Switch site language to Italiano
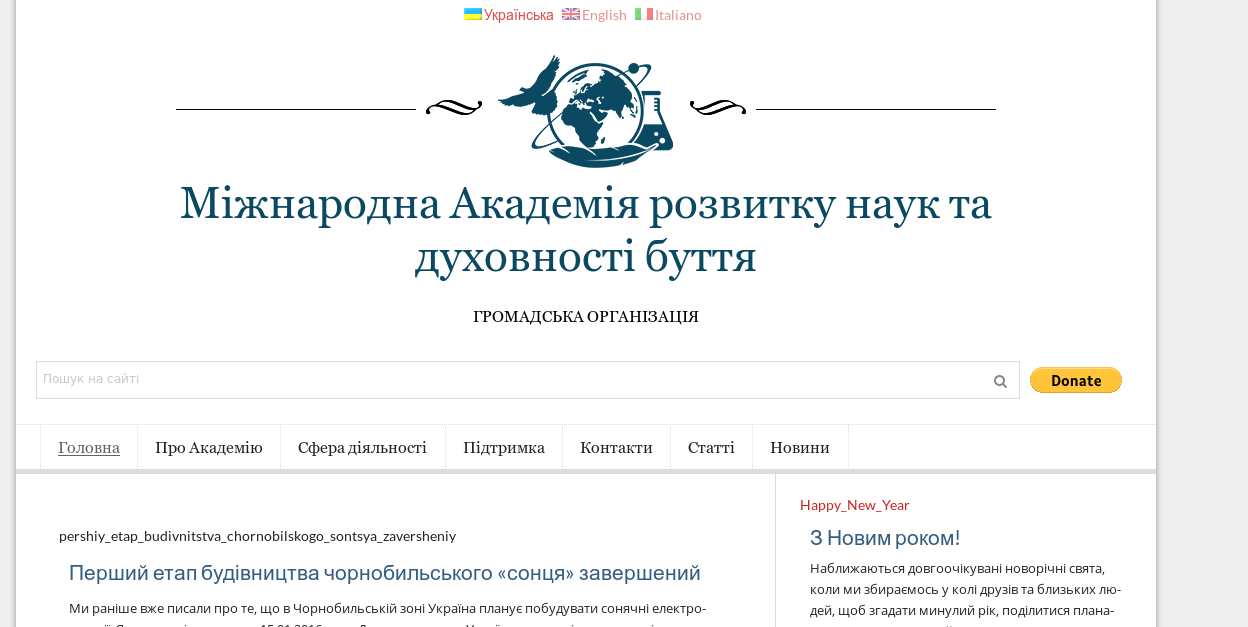Screen dimensions: 1248x627 (678, 15)
